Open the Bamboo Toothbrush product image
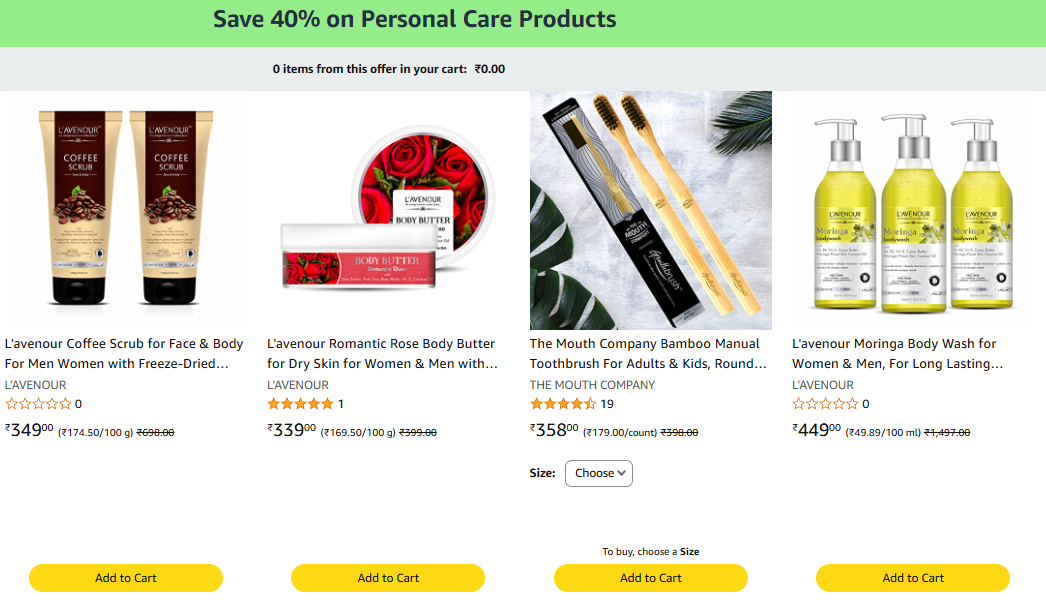 [x=650, y=210]
